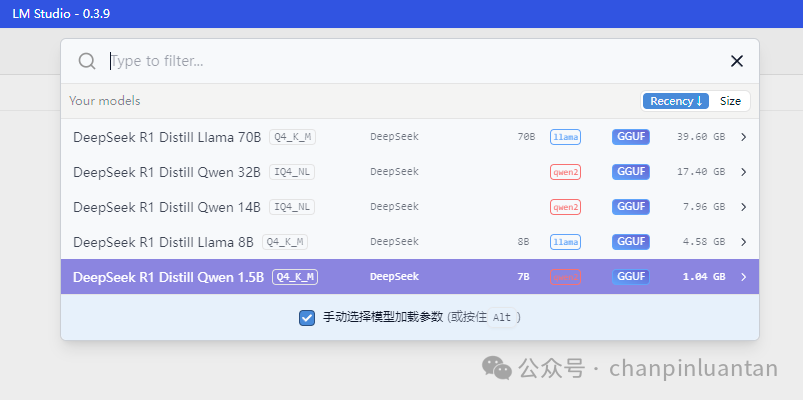This screenshot has height=400, width=803.
Task: Click the 39.60 GB size value
Action: point(701,137)
